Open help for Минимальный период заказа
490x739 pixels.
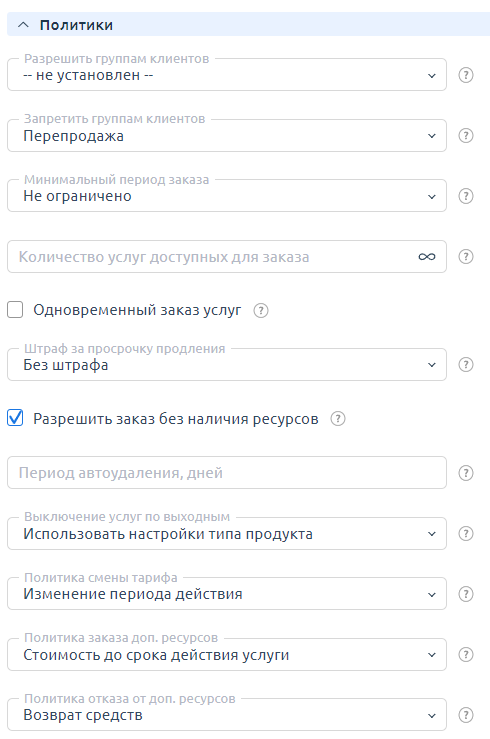[466, 196]
